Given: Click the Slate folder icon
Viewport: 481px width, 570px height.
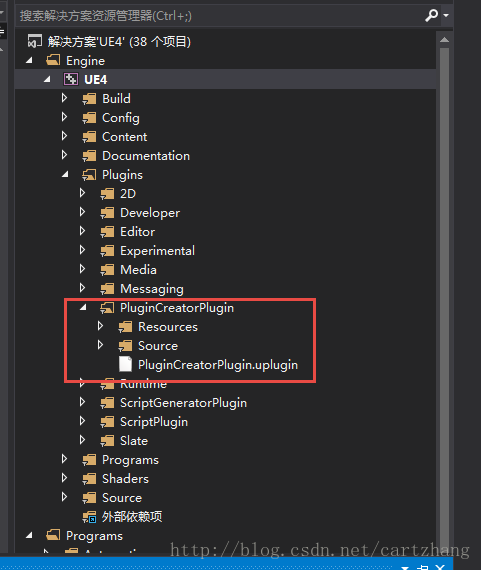Looking at the screenshot, I should click(108, 440).
